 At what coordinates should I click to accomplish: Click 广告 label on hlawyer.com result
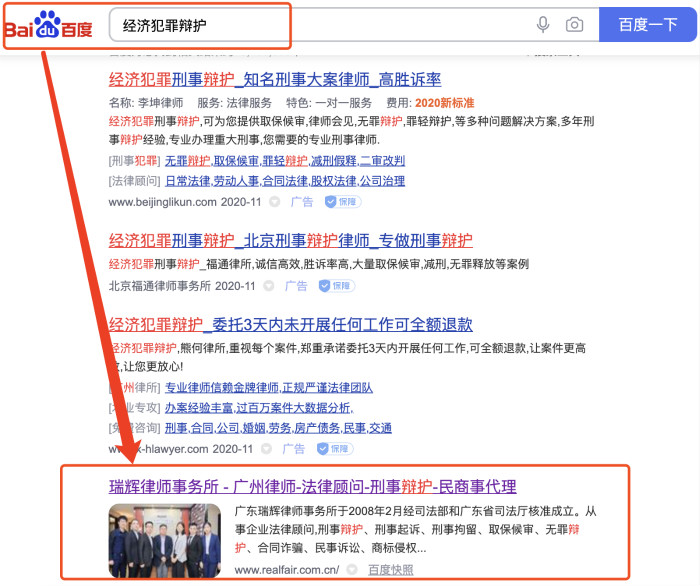[x=294, y=449]
